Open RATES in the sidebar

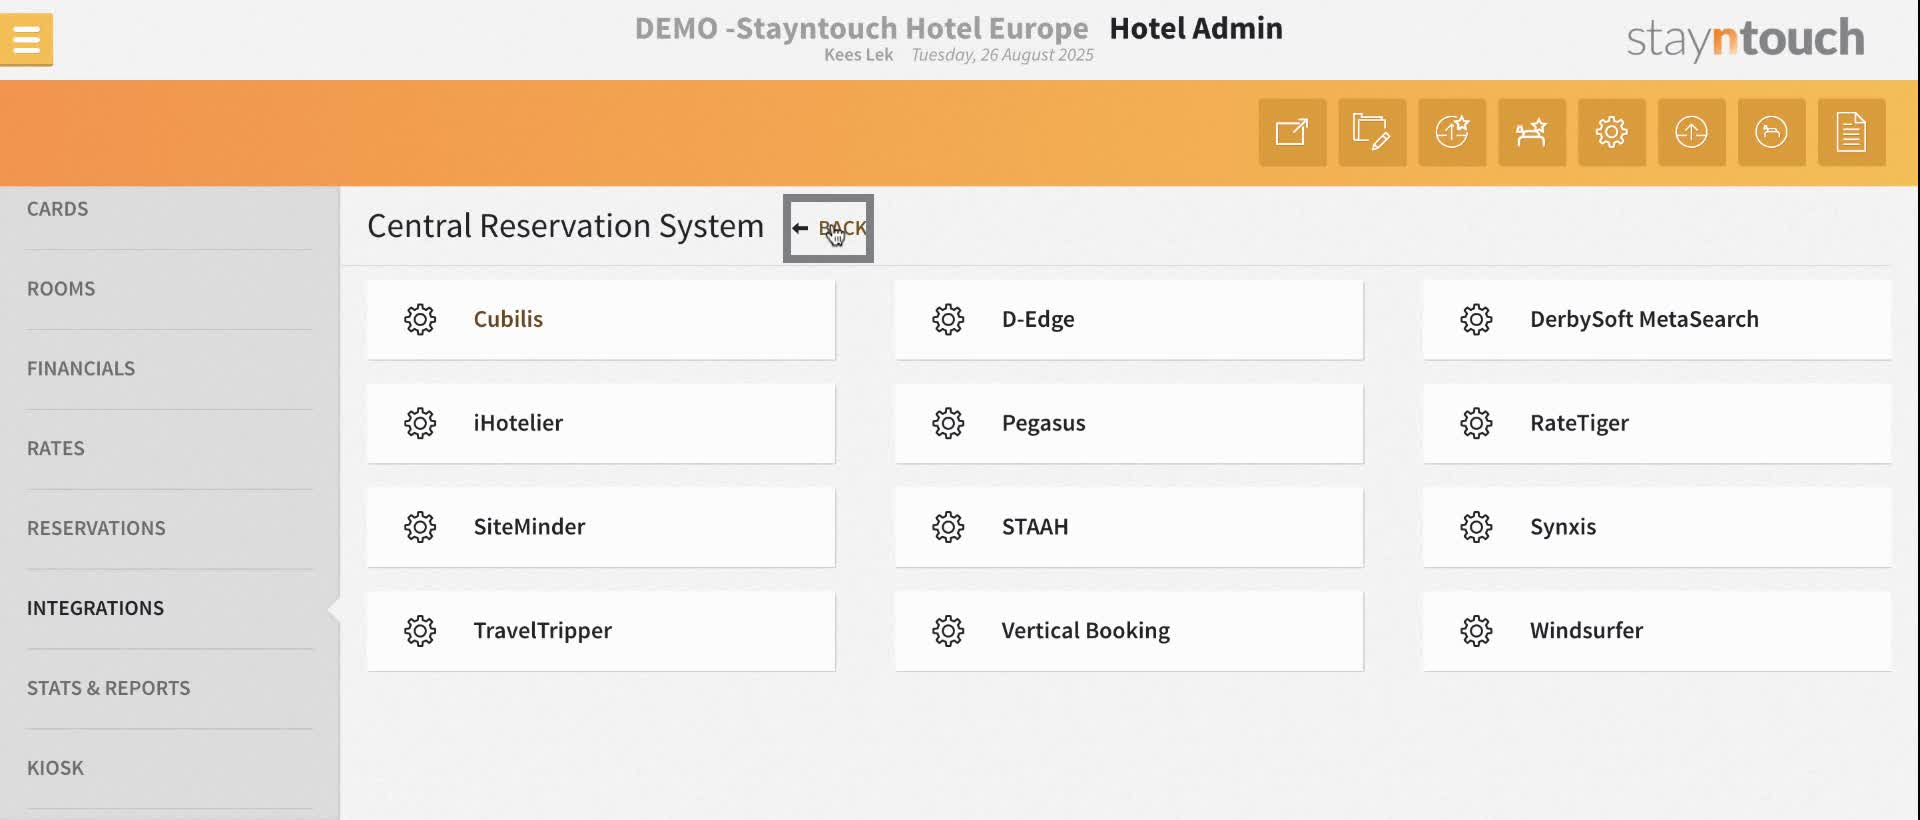[56, 449]
